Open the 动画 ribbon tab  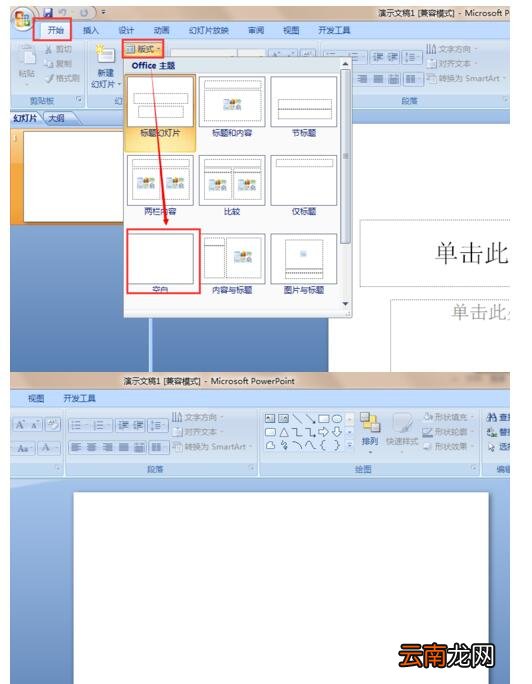161,30
